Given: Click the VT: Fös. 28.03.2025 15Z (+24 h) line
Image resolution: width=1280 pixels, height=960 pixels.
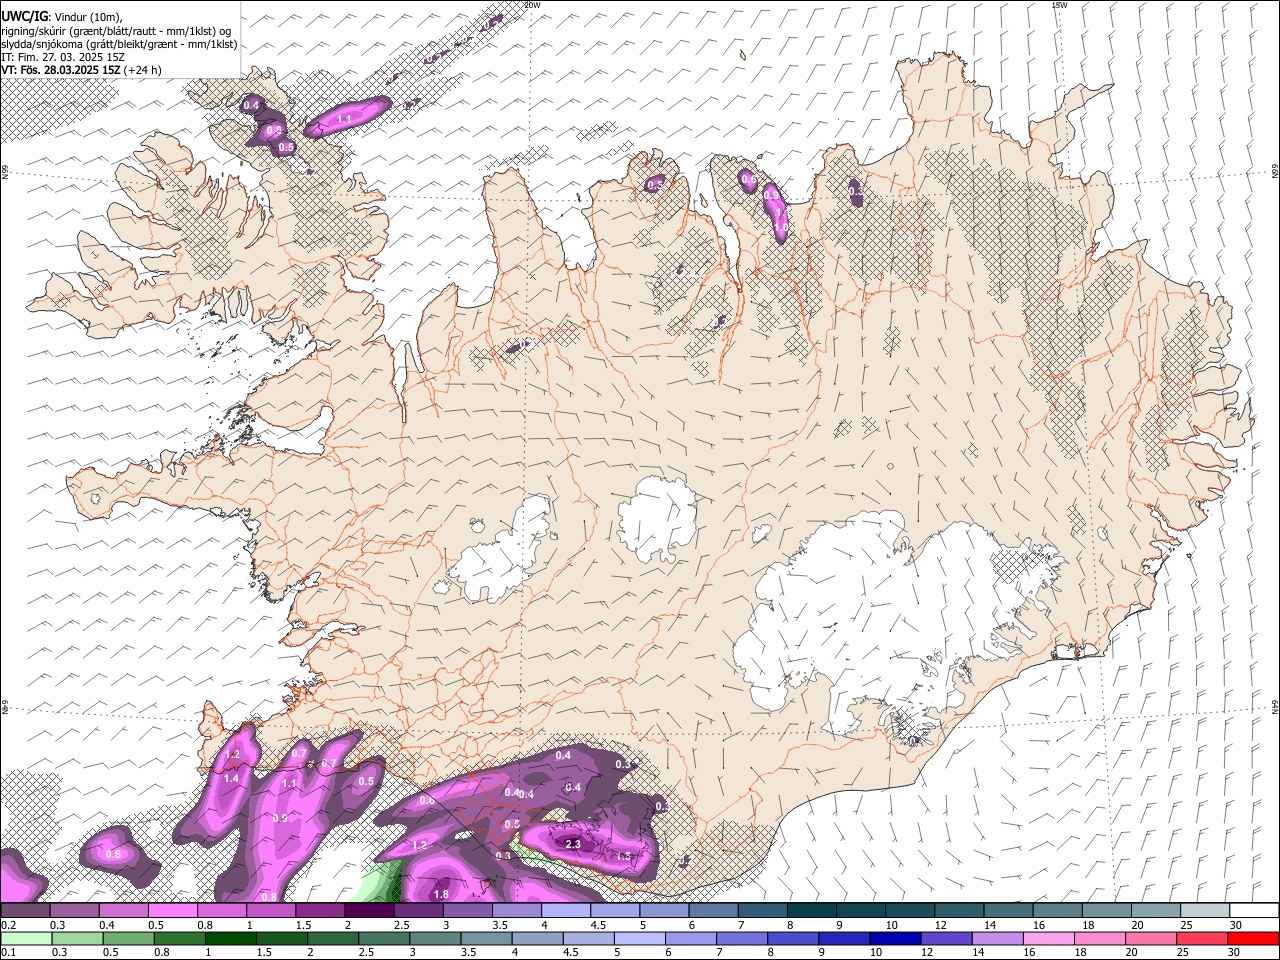Looking at the screenshot, I should click(x=81, y=70).
